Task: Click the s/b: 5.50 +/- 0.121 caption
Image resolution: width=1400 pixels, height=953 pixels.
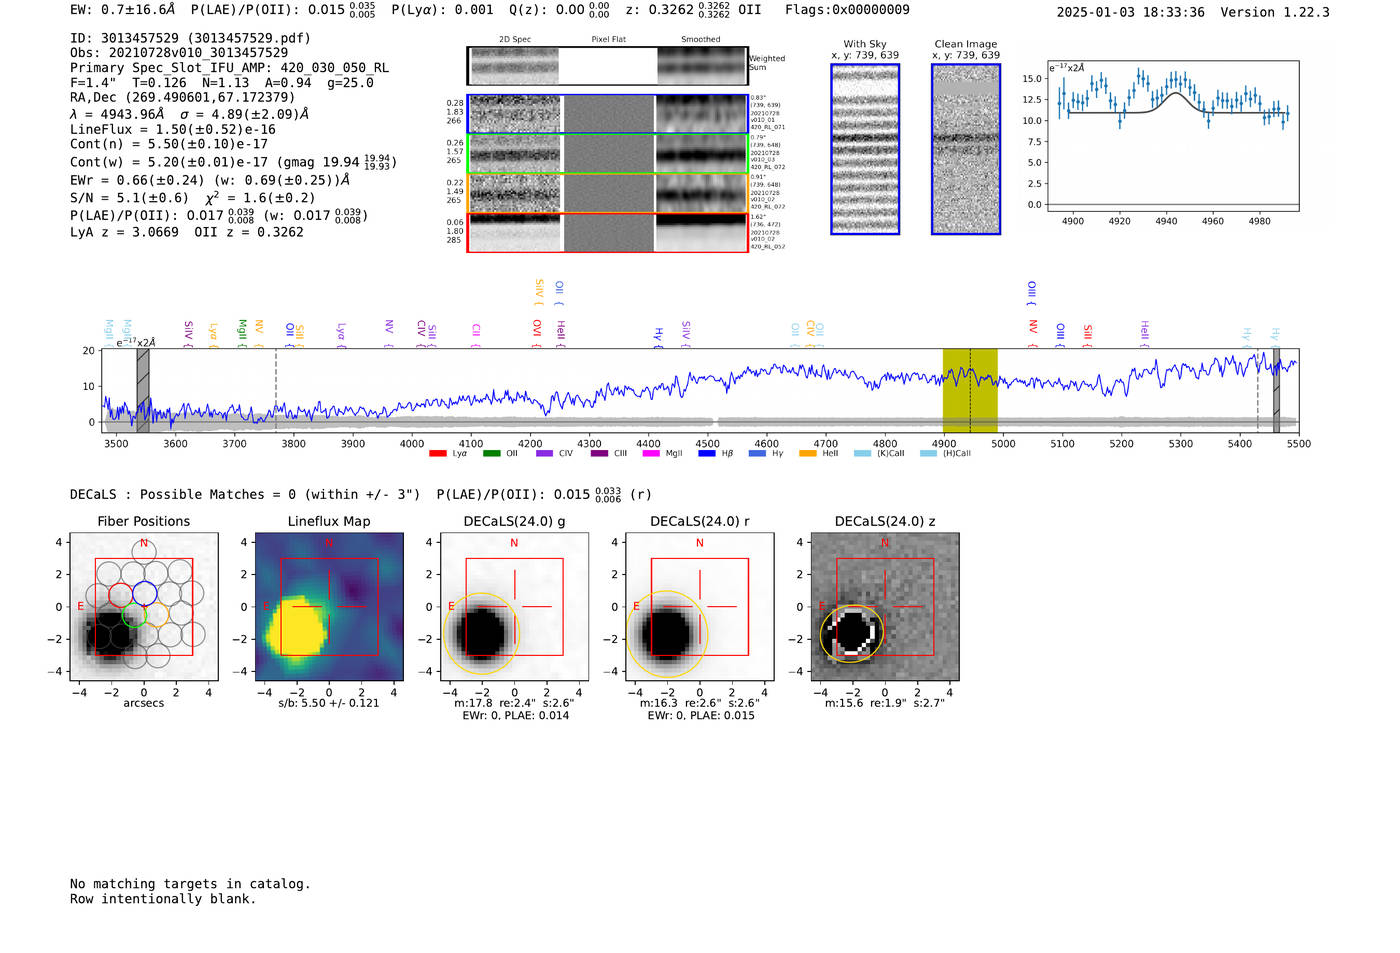Action: (329, 703)
